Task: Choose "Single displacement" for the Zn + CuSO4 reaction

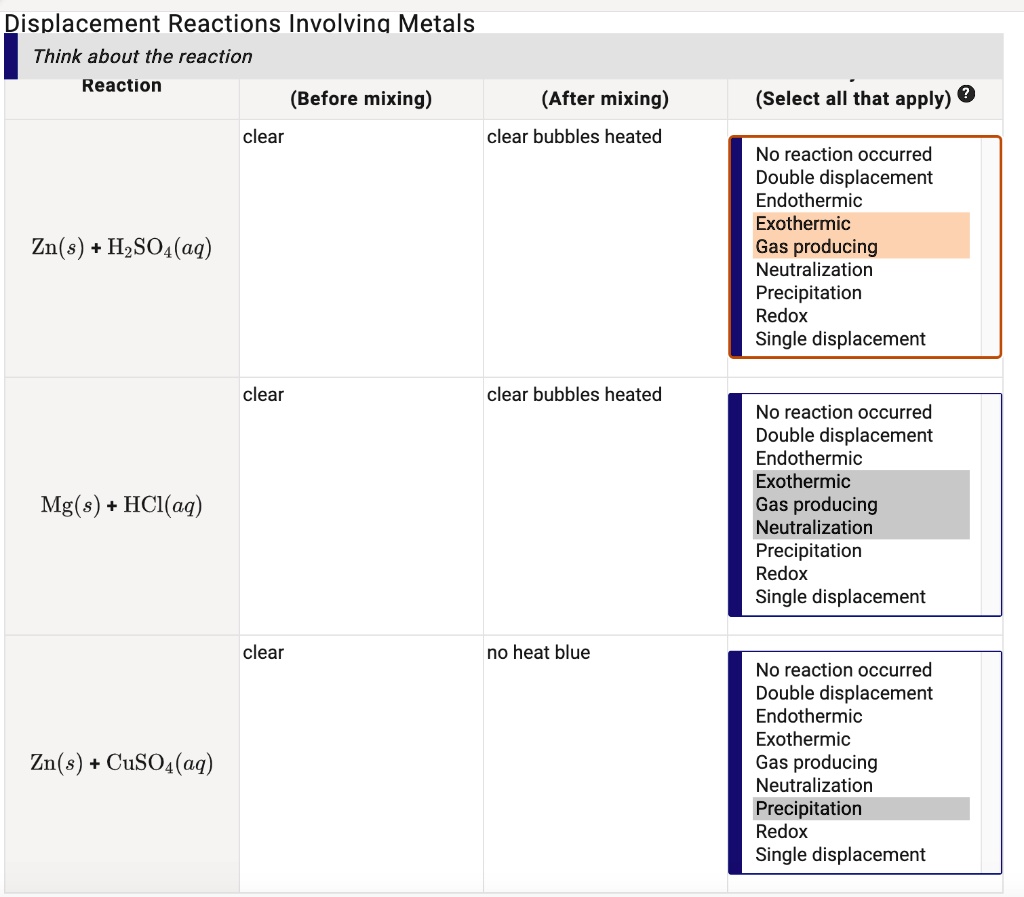Action: click(840, 855)
